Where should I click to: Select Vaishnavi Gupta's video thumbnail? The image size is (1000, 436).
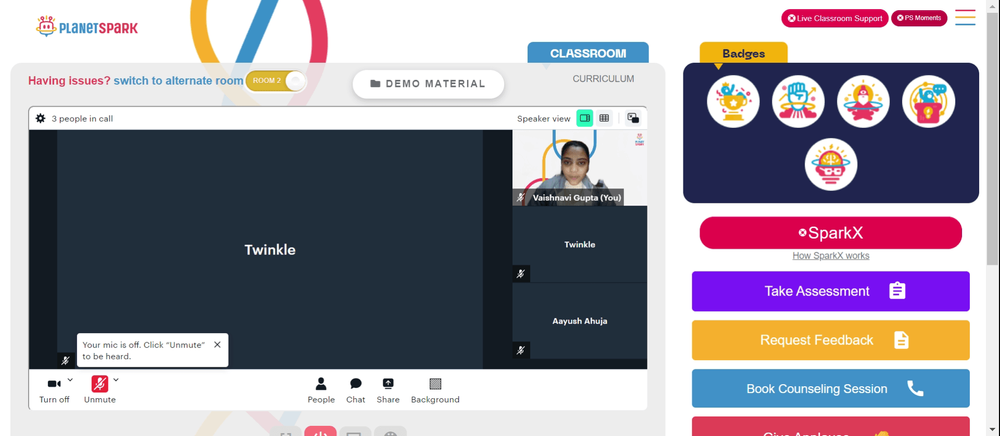tap(579, 168)
